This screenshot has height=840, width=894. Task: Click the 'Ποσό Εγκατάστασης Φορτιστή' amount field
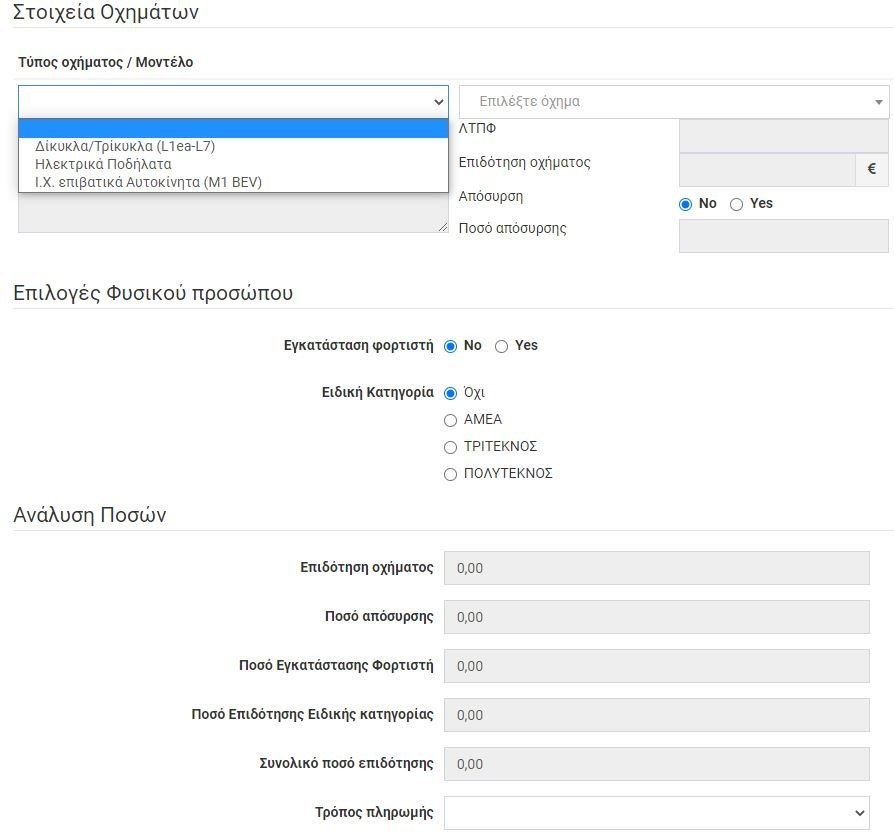[x=656, y=666]
